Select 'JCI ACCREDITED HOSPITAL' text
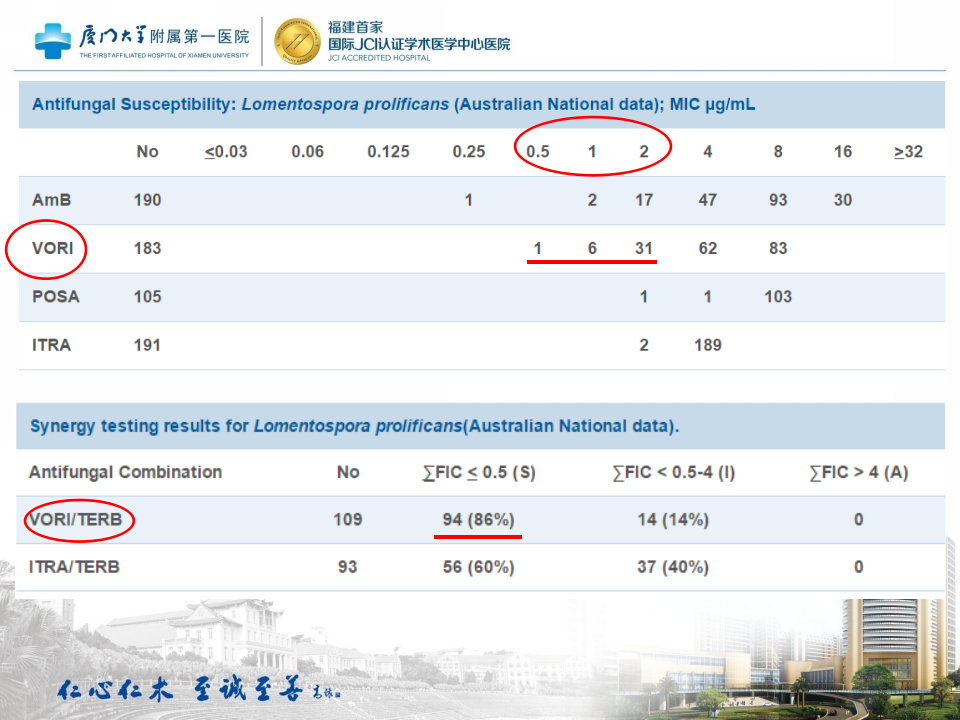960x720 pixels. (379, 58)
